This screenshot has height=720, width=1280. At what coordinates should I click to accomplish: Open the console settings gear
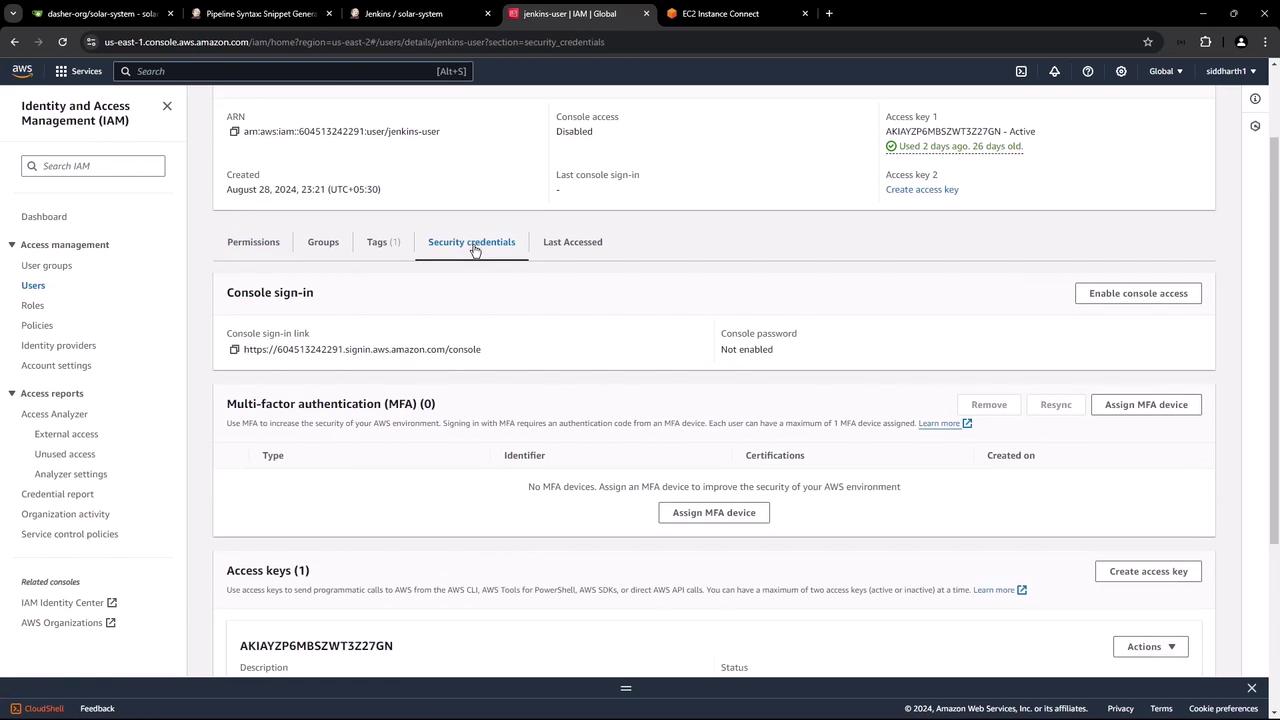pos(1121,71)
